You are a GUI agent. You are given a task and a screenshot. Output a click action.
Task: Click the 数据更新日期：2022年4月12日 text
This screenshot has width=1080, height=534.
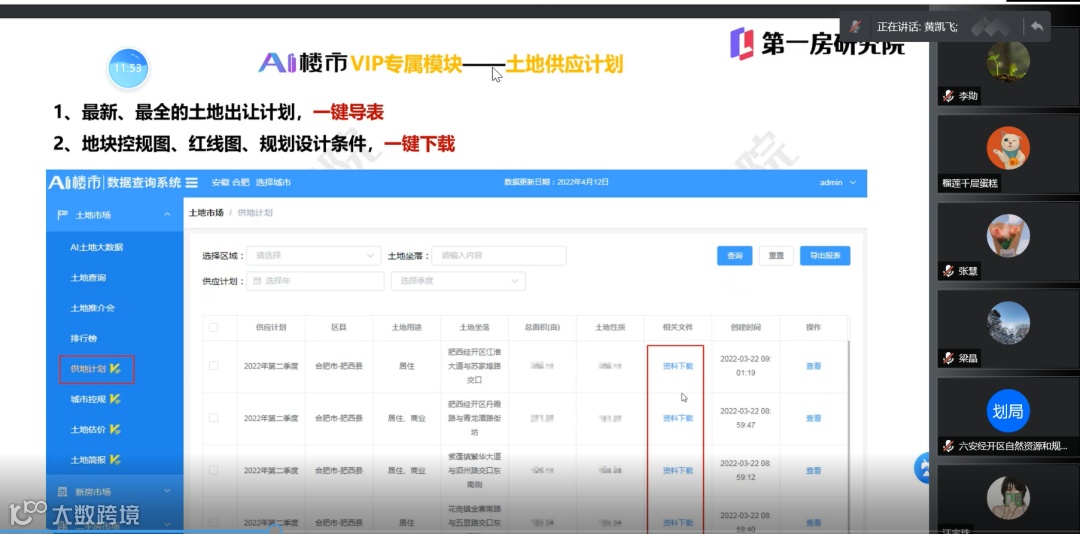pyautogui.click(x=557, y=183)
